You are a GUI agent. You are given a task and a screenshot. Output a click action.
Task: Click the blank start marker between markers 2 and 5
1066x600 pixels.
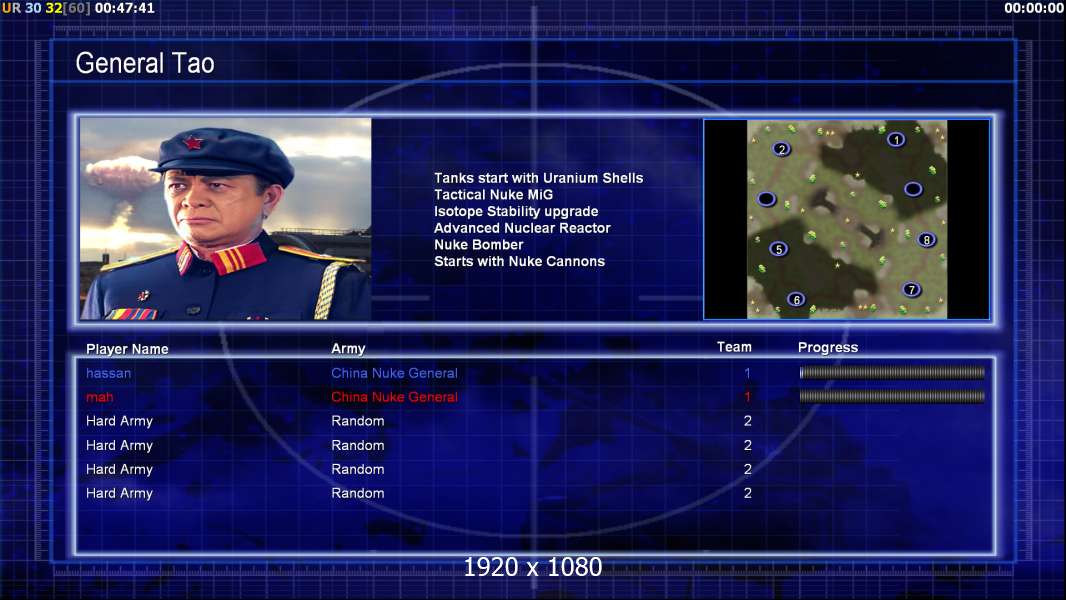[x=766, y=199]
